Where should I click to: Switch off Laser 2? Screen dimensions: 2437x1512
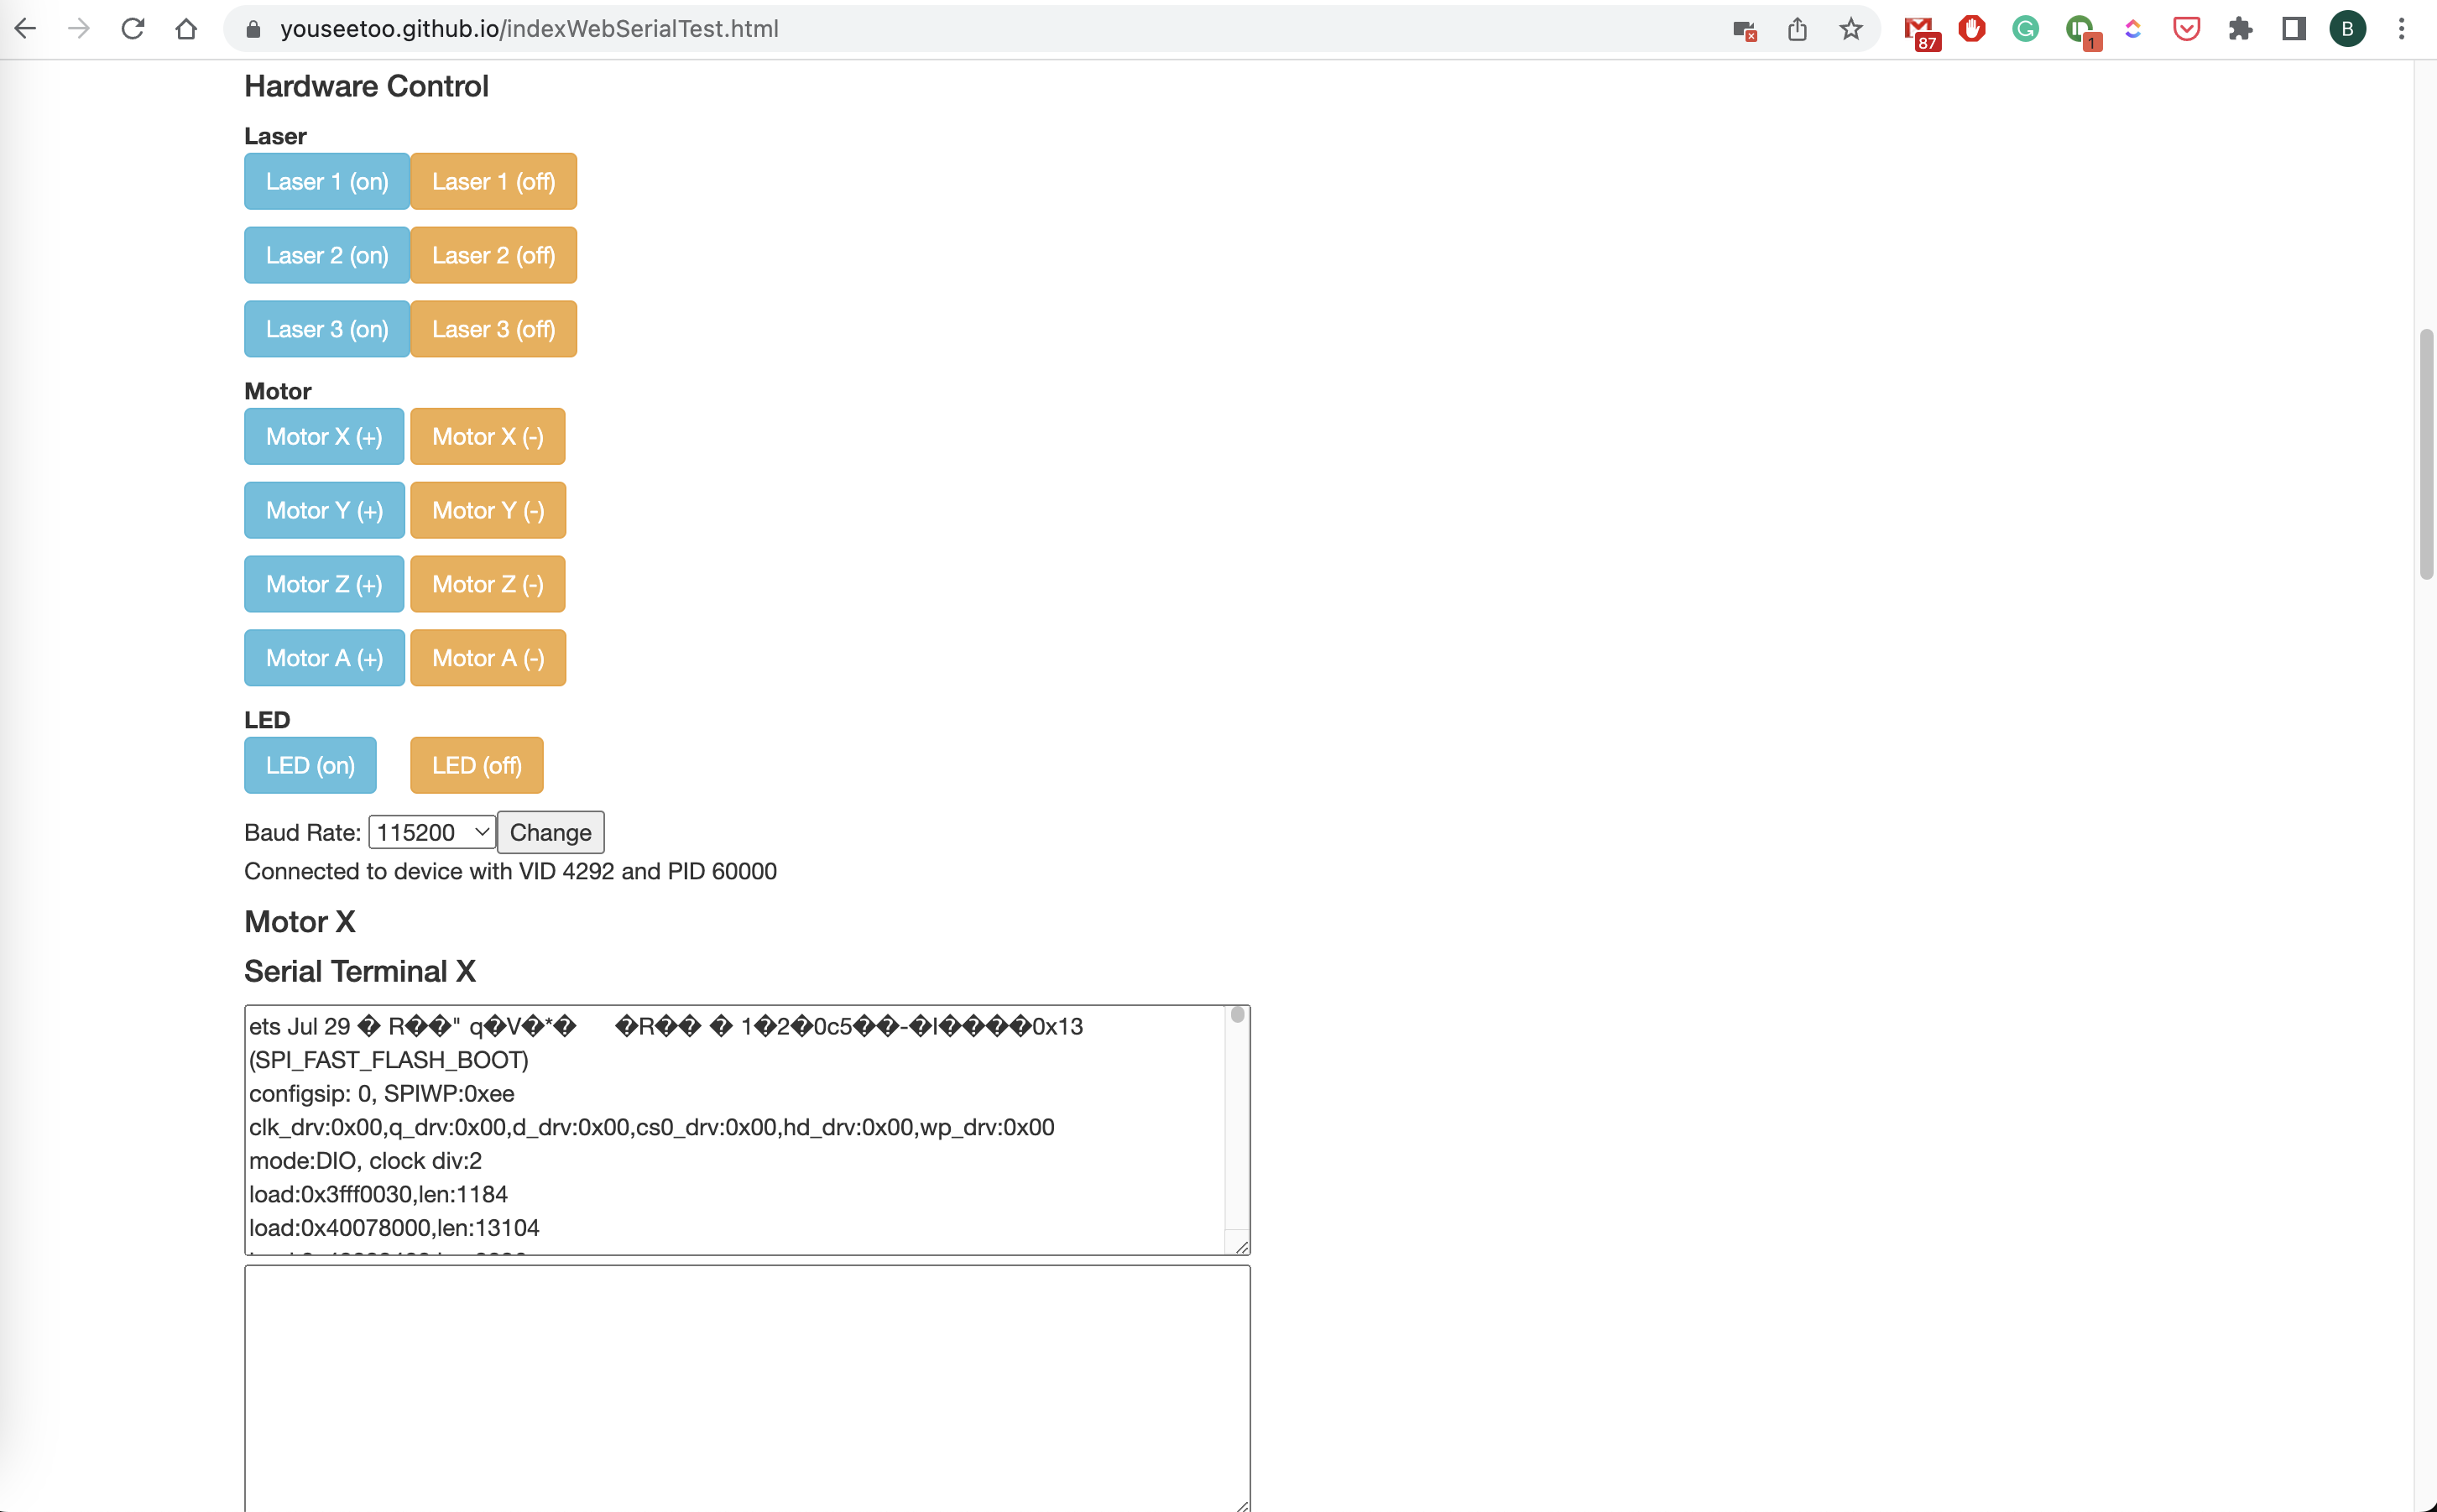pos(493,255)
